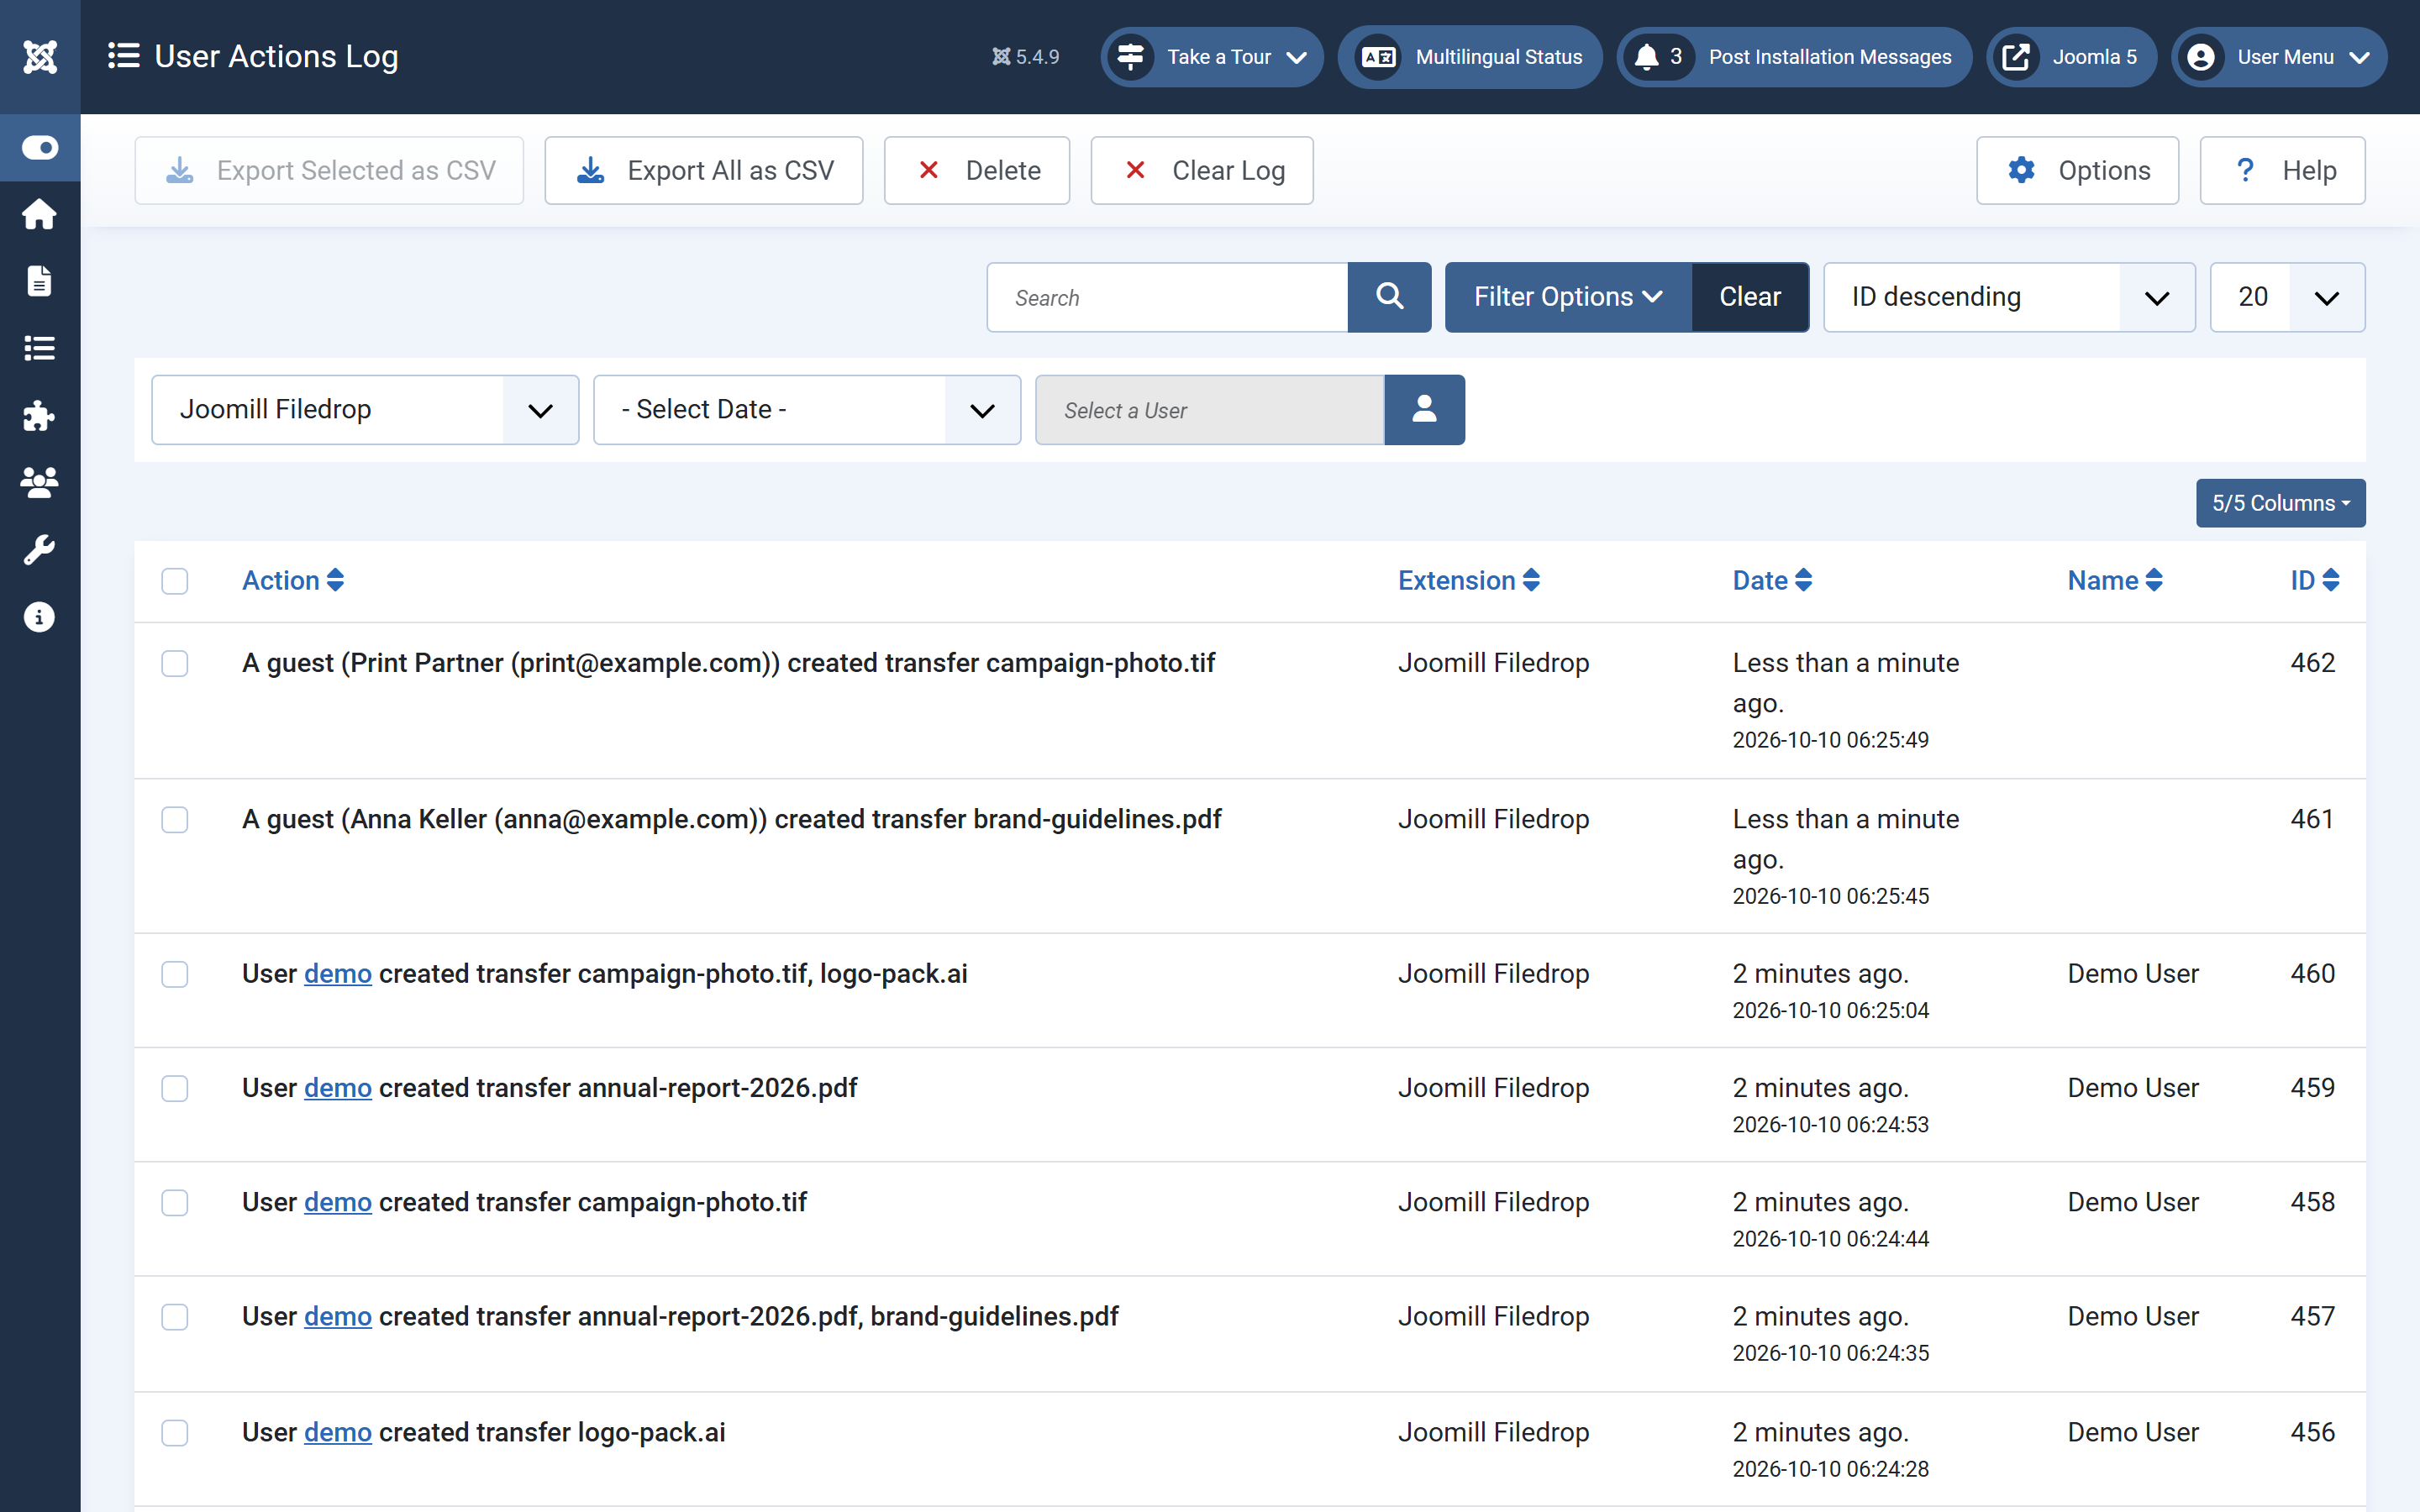Screen dimensions: 2420x1512
Task: Click the Delete toolbar button
Action: point(977,171)
